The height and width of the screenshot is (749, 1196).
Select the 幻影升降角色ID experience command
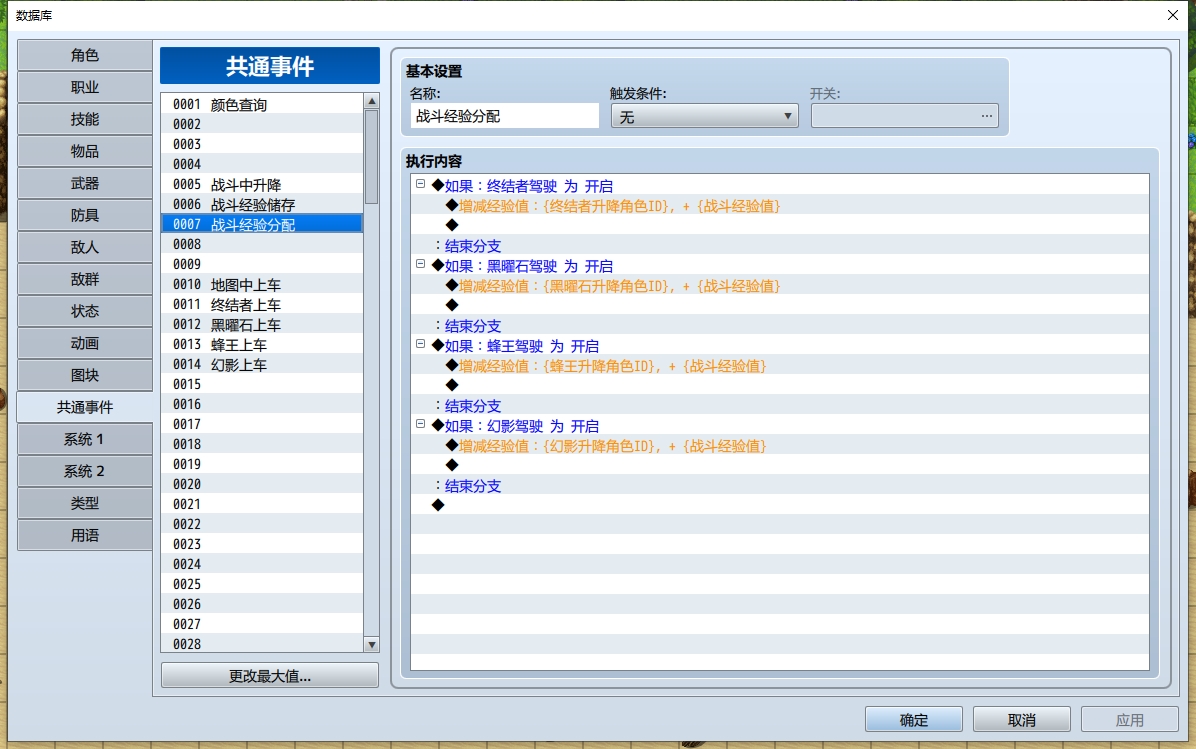point(780,445)
